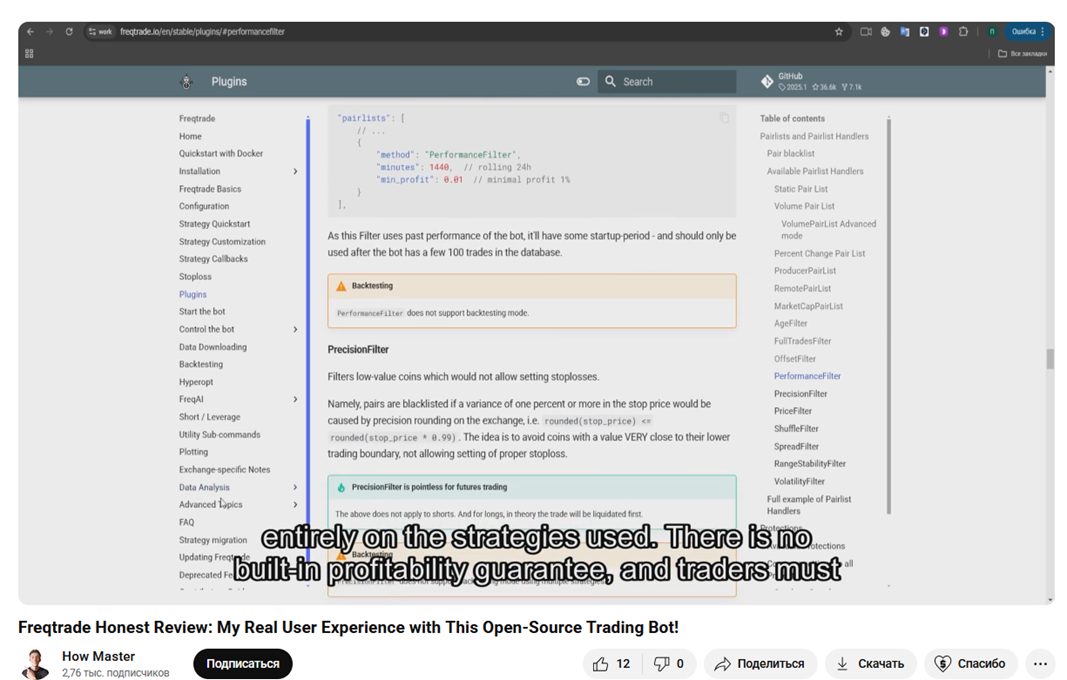Open Strategy migration page

tap(213, 540)
